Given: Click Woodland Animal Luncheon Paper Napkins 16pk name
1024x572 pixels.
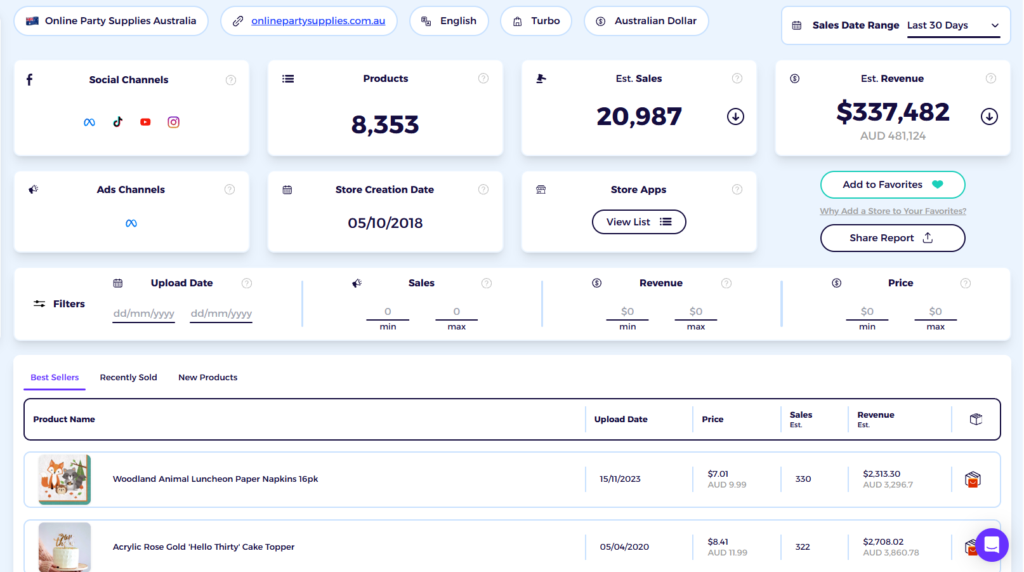Looking at the screenshot, I should coord(216,479).
